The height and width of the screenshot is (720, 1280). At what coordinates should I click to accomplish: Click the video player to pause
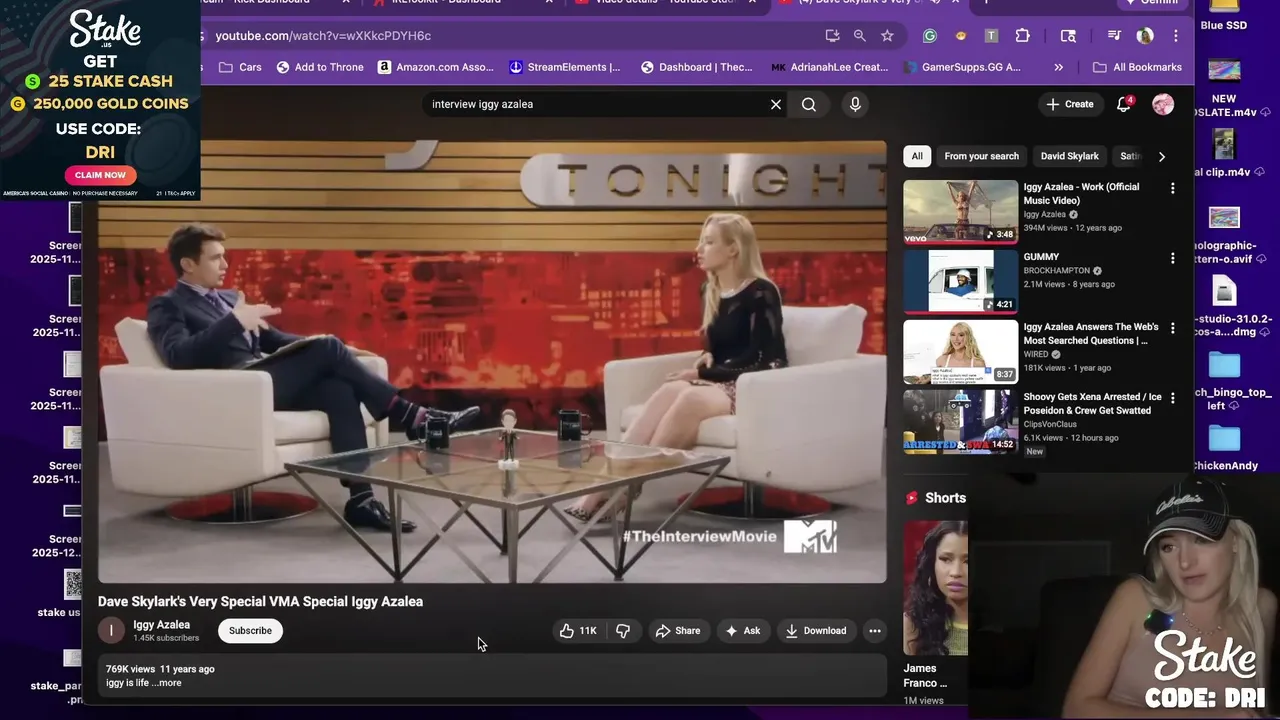492,361
